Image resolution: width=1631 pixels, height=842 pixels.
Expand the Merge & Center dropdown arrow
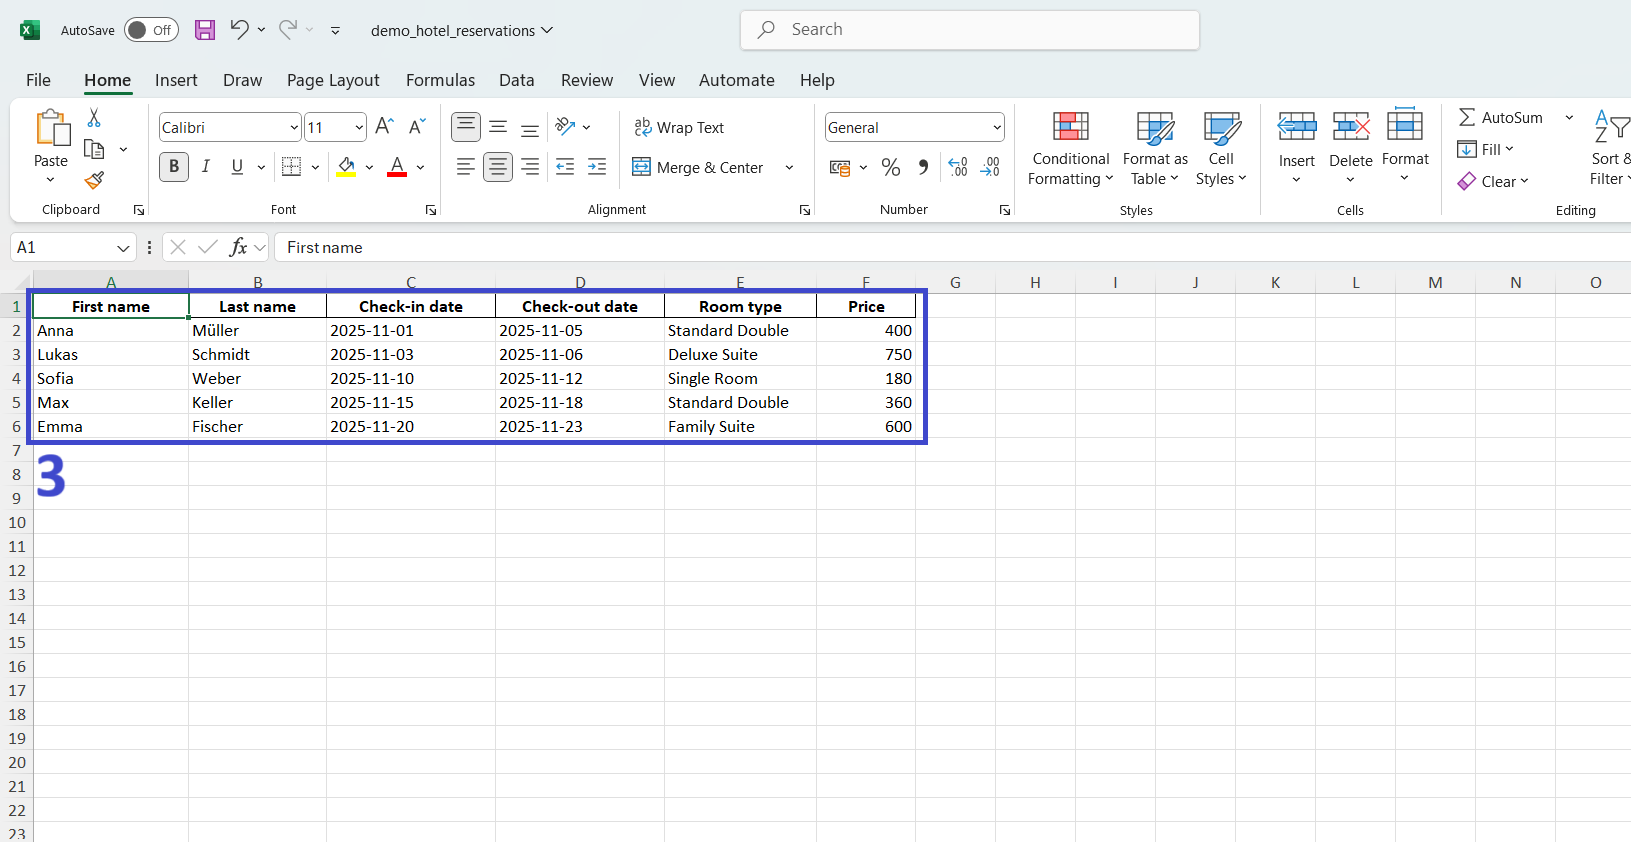point(789,167)
